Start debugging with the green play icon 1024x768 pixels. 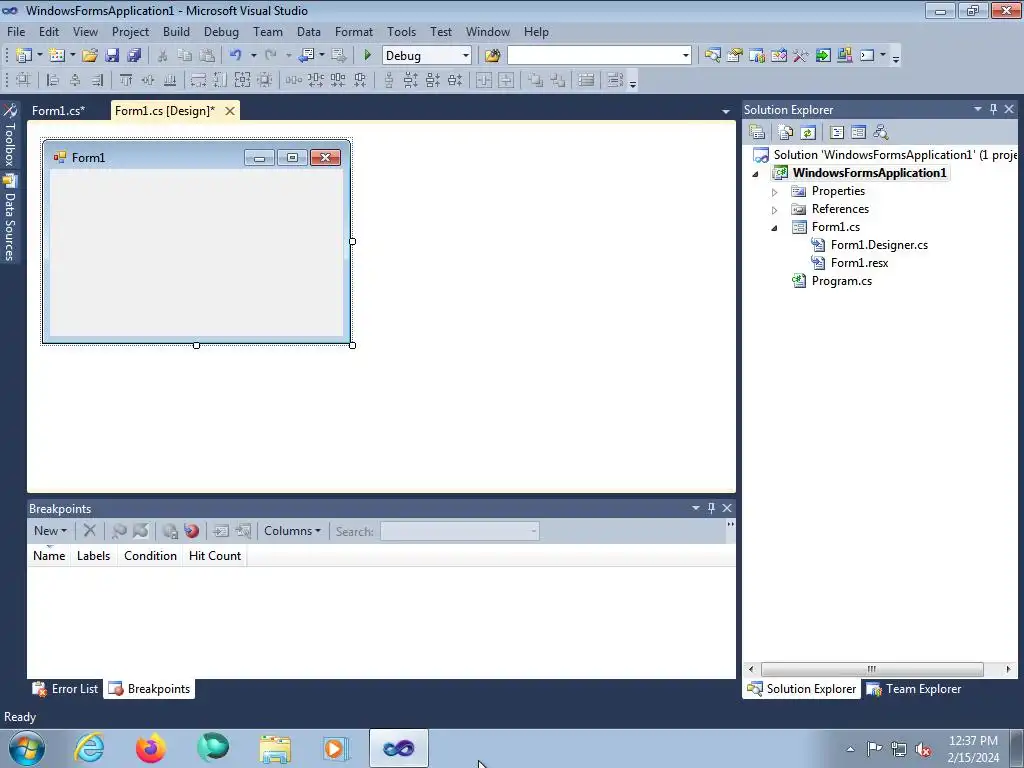(367, 56)
